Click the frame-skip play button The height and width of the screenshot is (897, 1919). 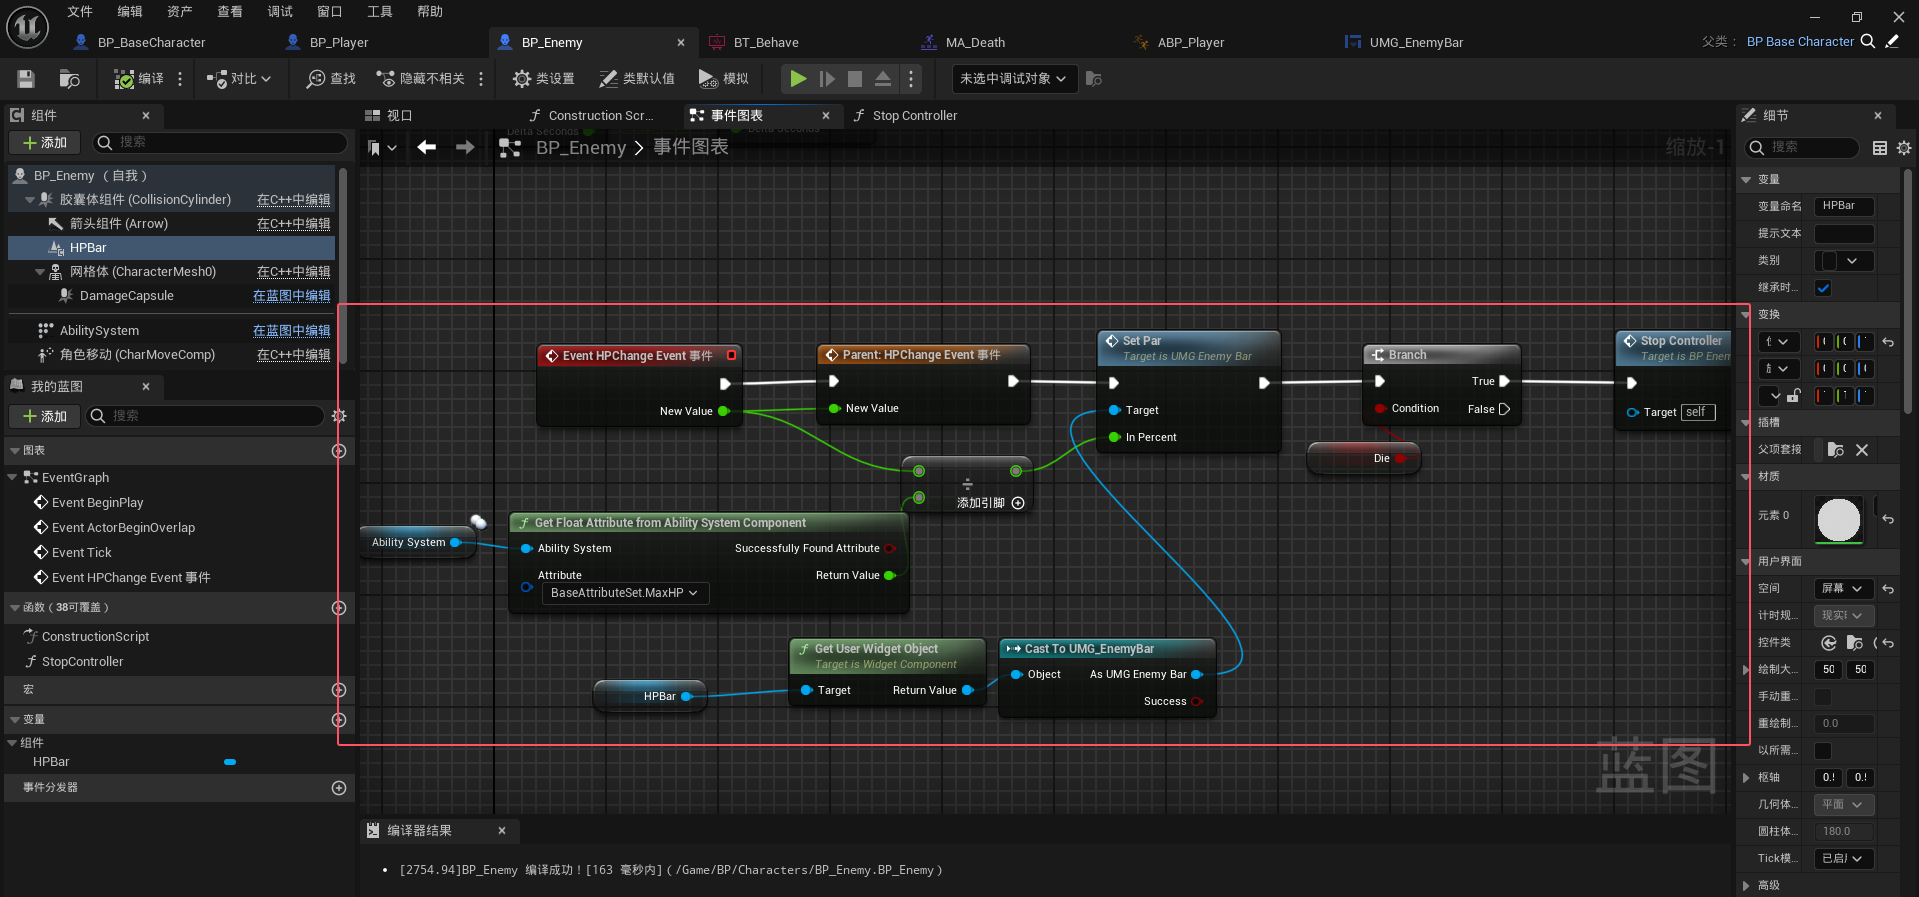click(x=827, y=79)
